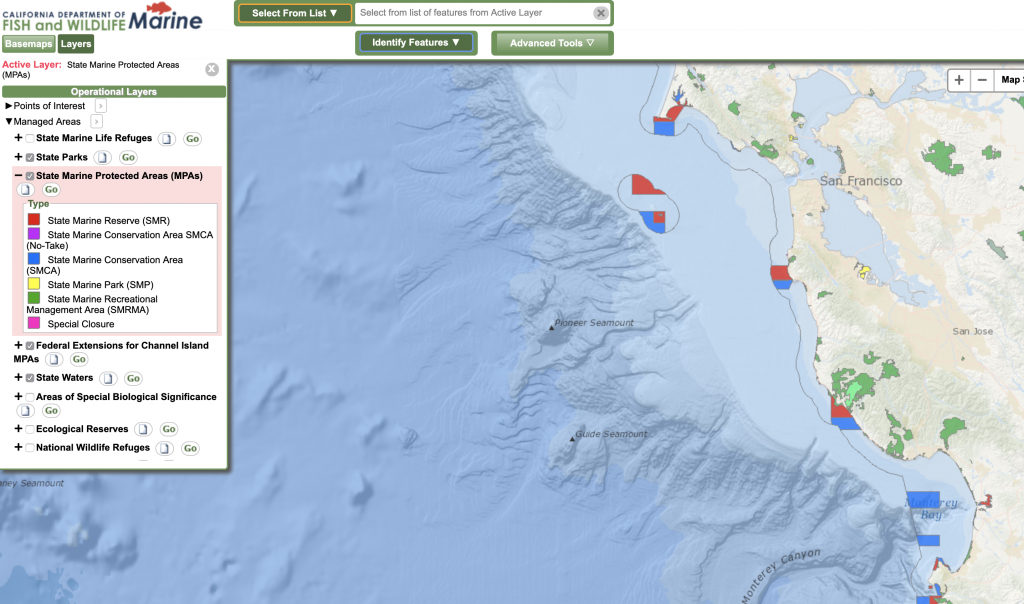Open the Advanced Tools menu
Viewport: 1024px width, 604px height.
[552, 43]
